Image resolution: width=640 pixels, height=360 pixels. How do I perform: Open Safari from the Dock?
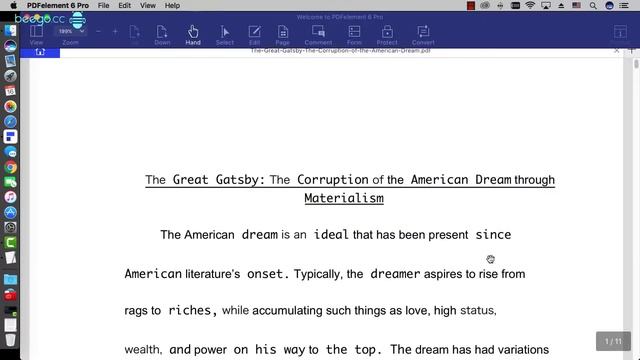point(10,122)
